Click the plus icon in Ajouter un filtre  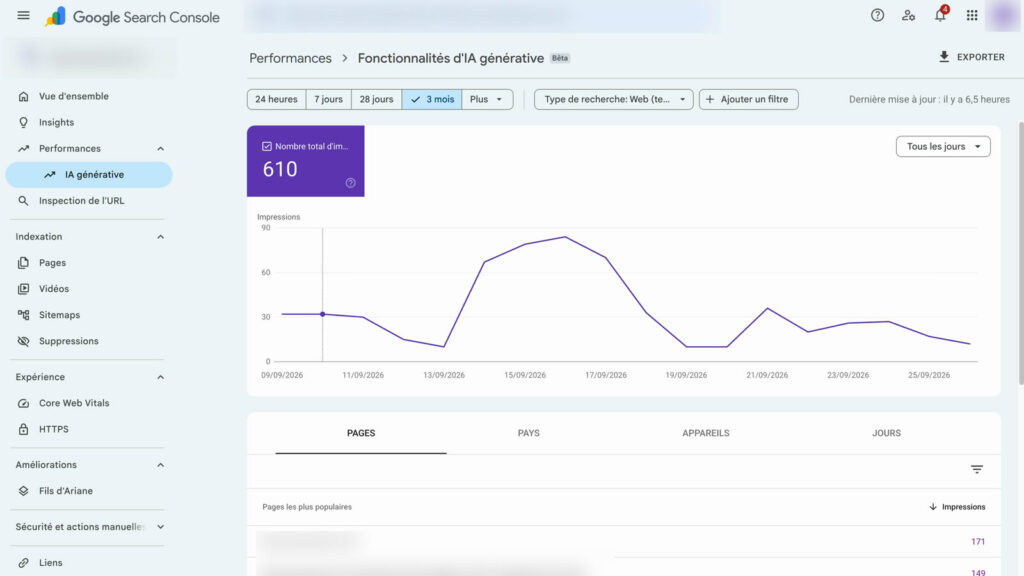coord(710,99)
